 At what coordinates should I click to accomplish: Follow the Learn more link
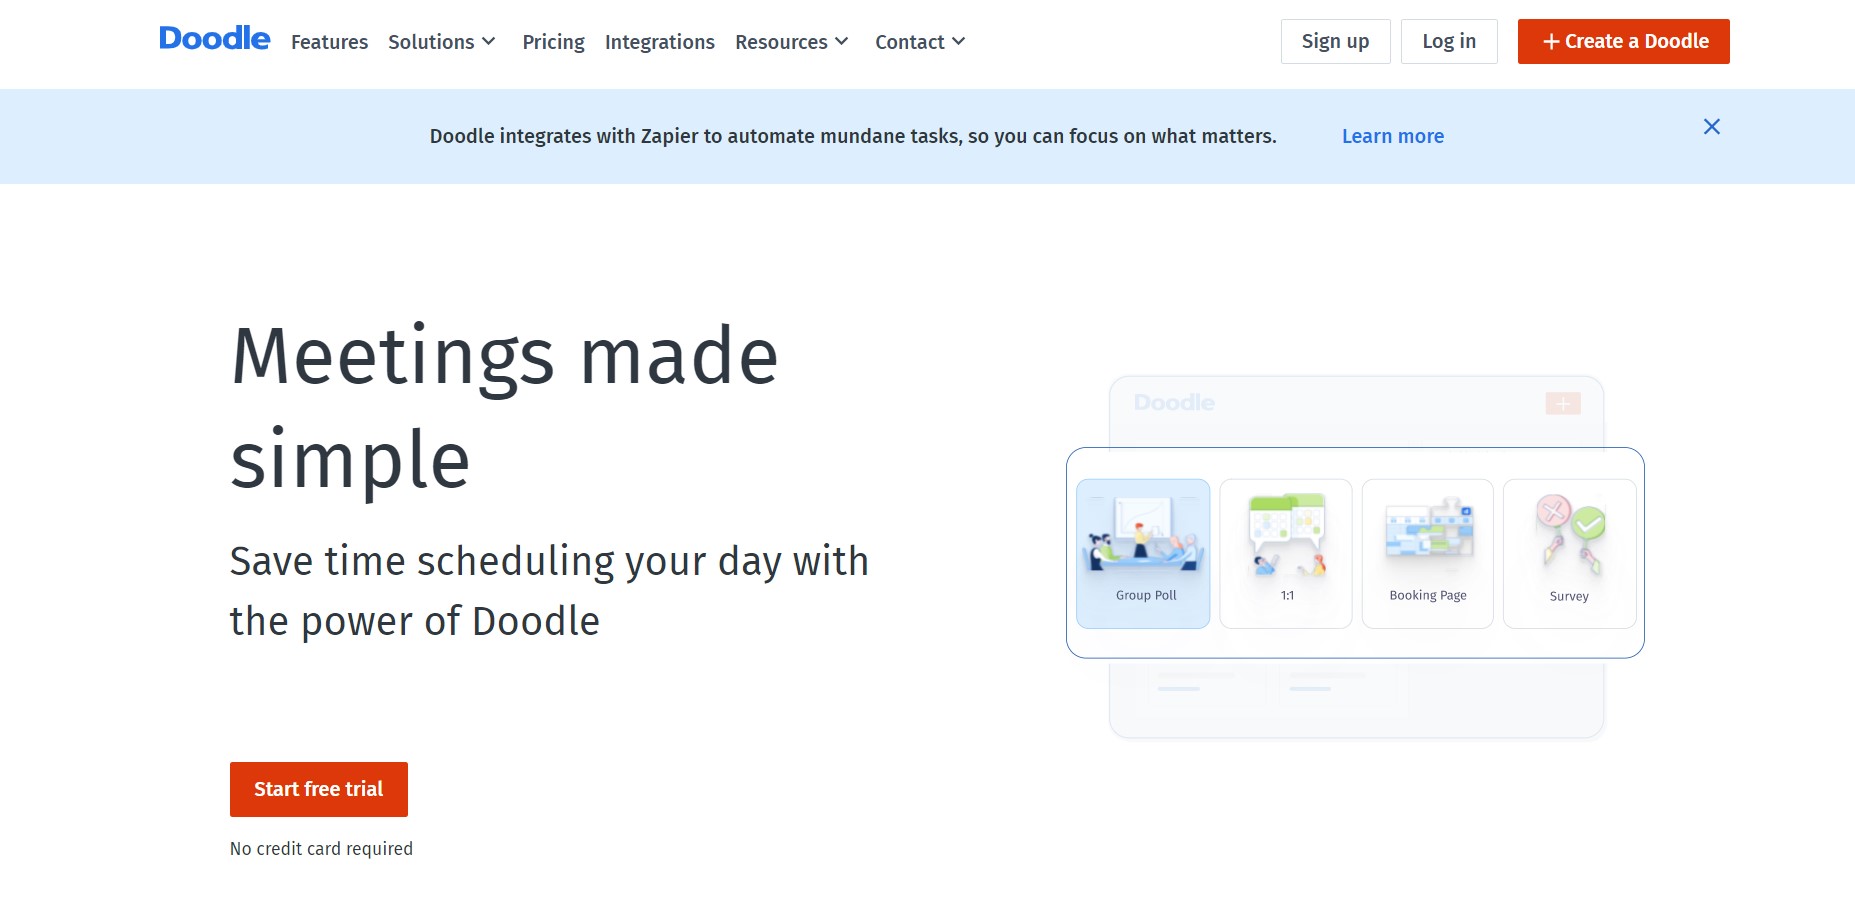pyautogui.click(x=1392, y=136)
